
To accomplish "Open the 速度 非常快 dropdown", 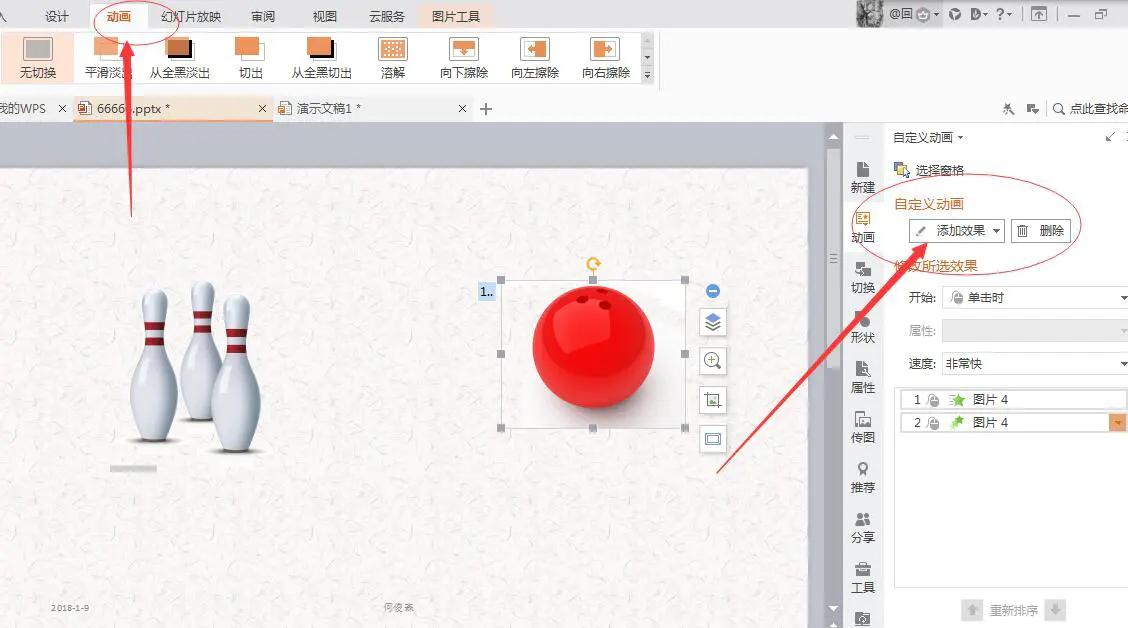I will click(x=1035, y=364).
